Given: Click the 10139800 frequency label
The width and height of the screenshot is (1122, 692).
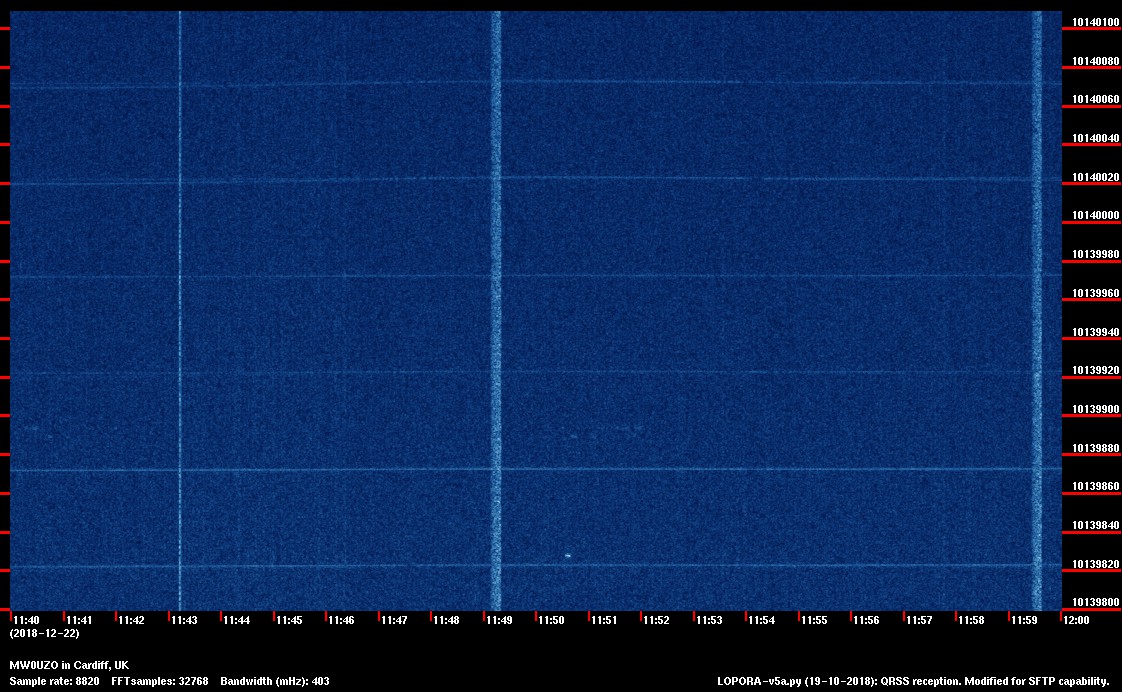Looking at the screenshot, I should (1095, 602).
